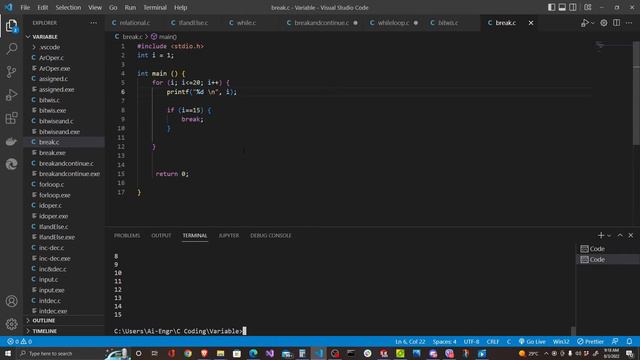
Task: Click Go Live in status bar
Action: point(532,342)
